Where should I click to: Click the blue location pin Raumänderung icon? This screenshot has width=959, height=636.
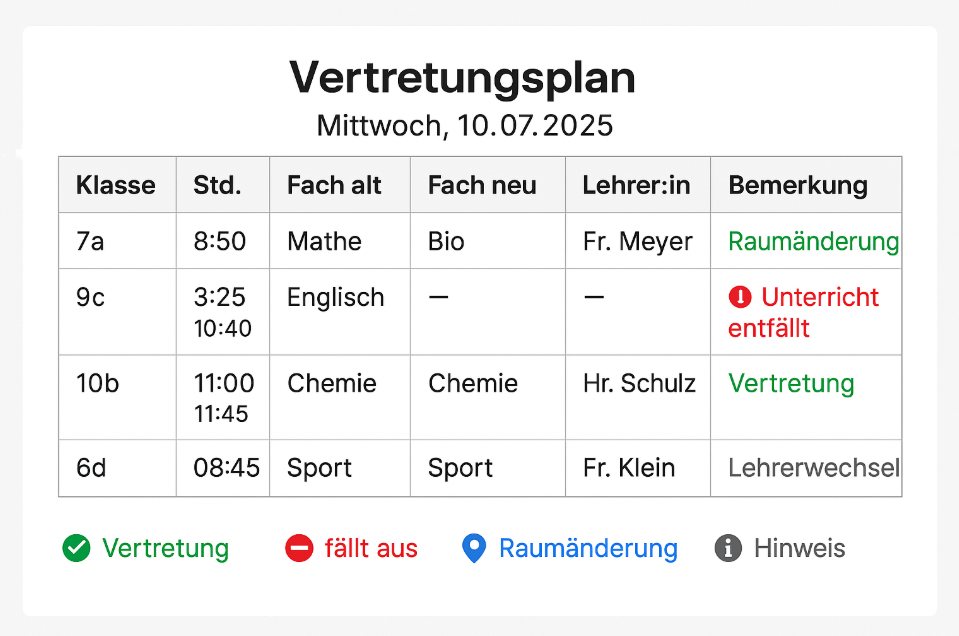click(474, 548)
